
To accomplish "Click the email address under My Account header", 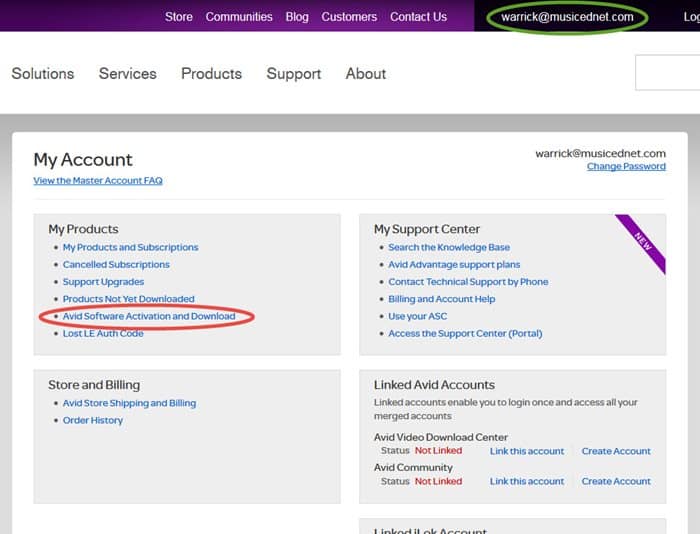I will (x=600, y=154).
